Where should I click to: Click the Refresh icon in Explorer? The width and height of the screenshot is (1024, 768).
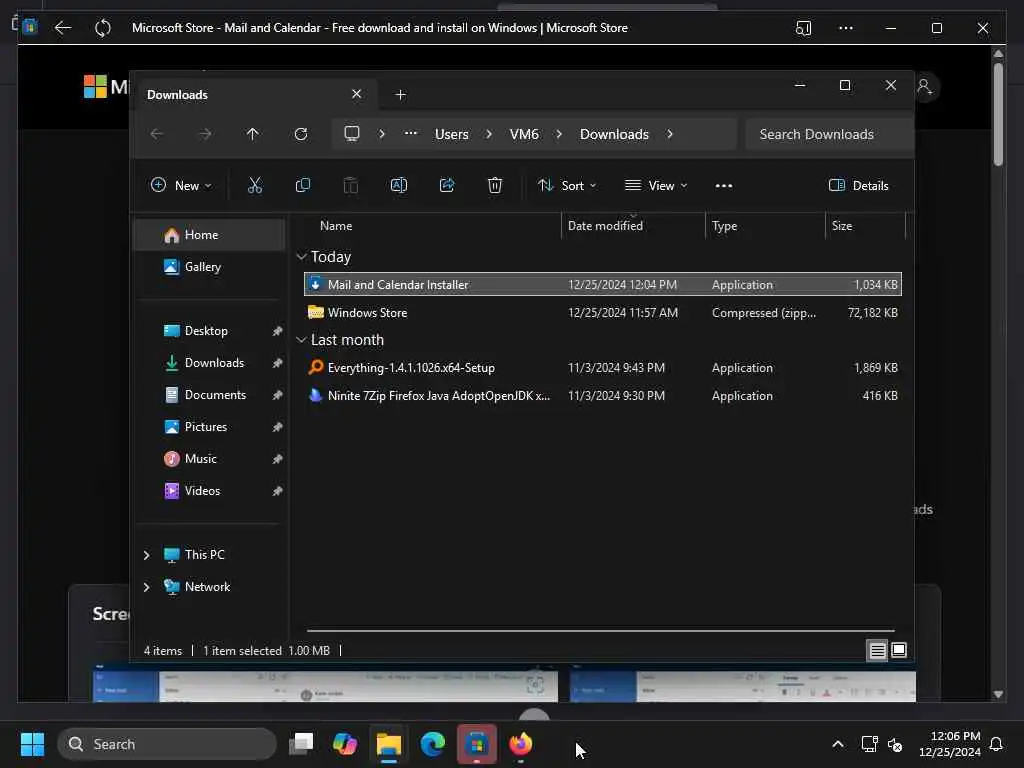pyautogui.click(x=300, y=134)
